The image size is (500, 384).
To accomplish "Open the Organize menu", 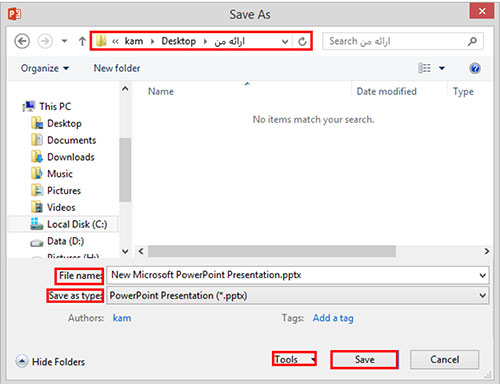I will [45, 68].
